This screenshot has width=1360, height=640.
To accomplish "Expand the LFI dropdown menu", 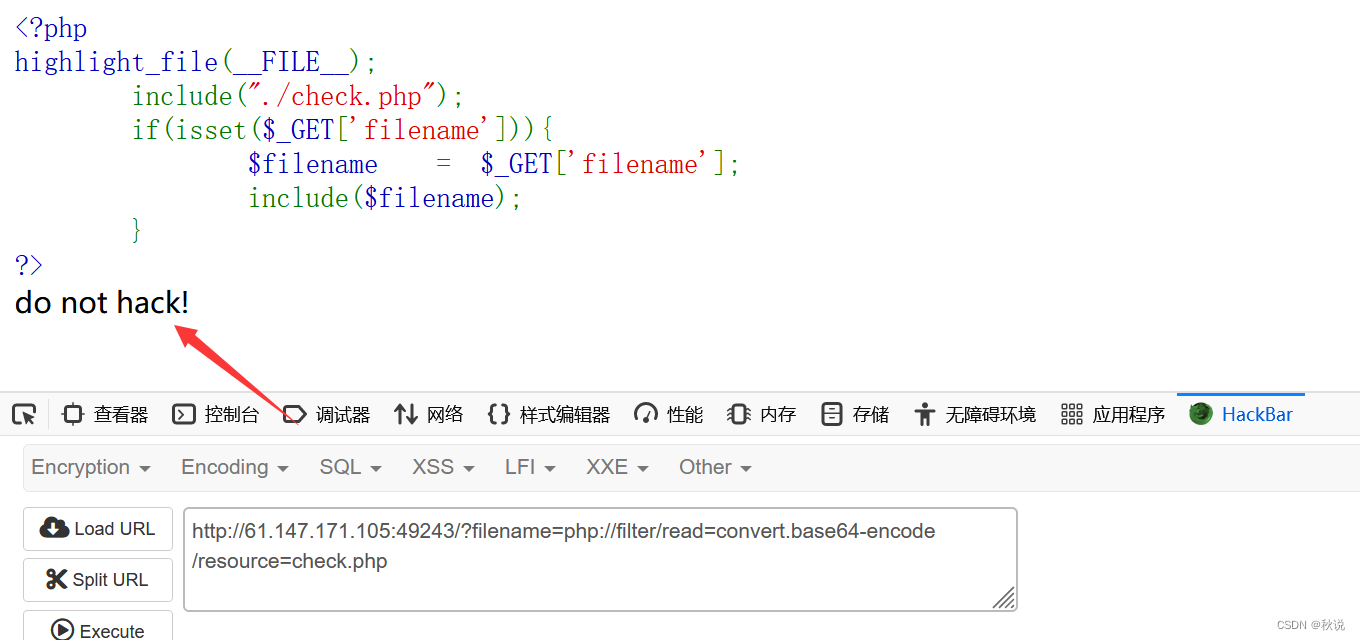I will (x=530, y=467).
